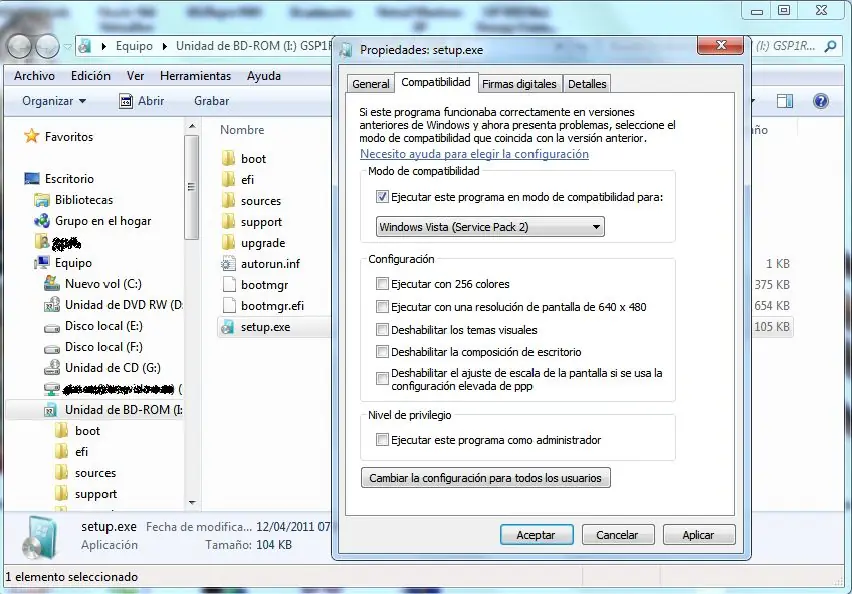Switch to the Detalles tab

[587, 84]
